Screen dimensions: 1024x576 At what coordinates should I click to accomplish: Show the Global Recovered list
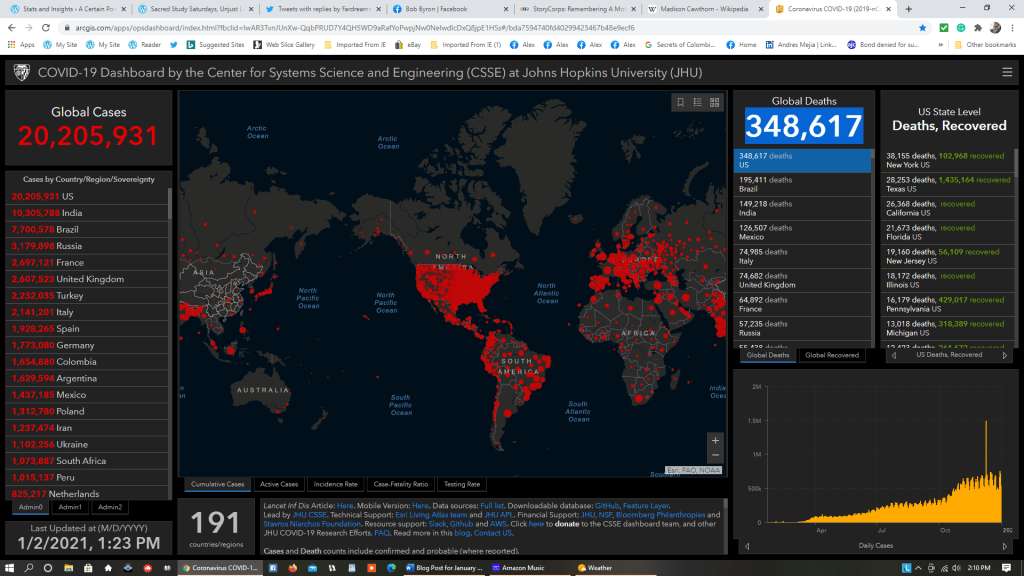[831, 355]
